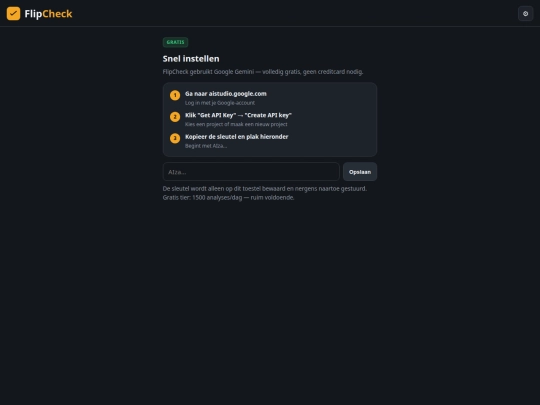Click the GRATIS badge
The width and height of the screenshot is (540, 405).
175,42
